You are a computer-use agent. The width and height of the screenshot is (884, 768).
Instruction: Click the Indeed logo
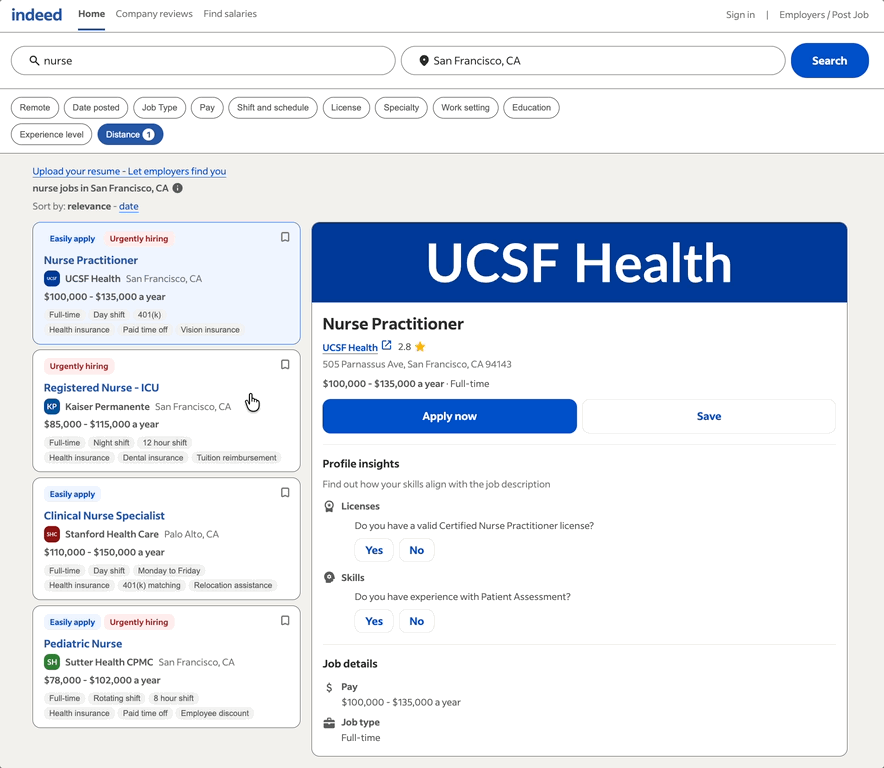[37, 14]
